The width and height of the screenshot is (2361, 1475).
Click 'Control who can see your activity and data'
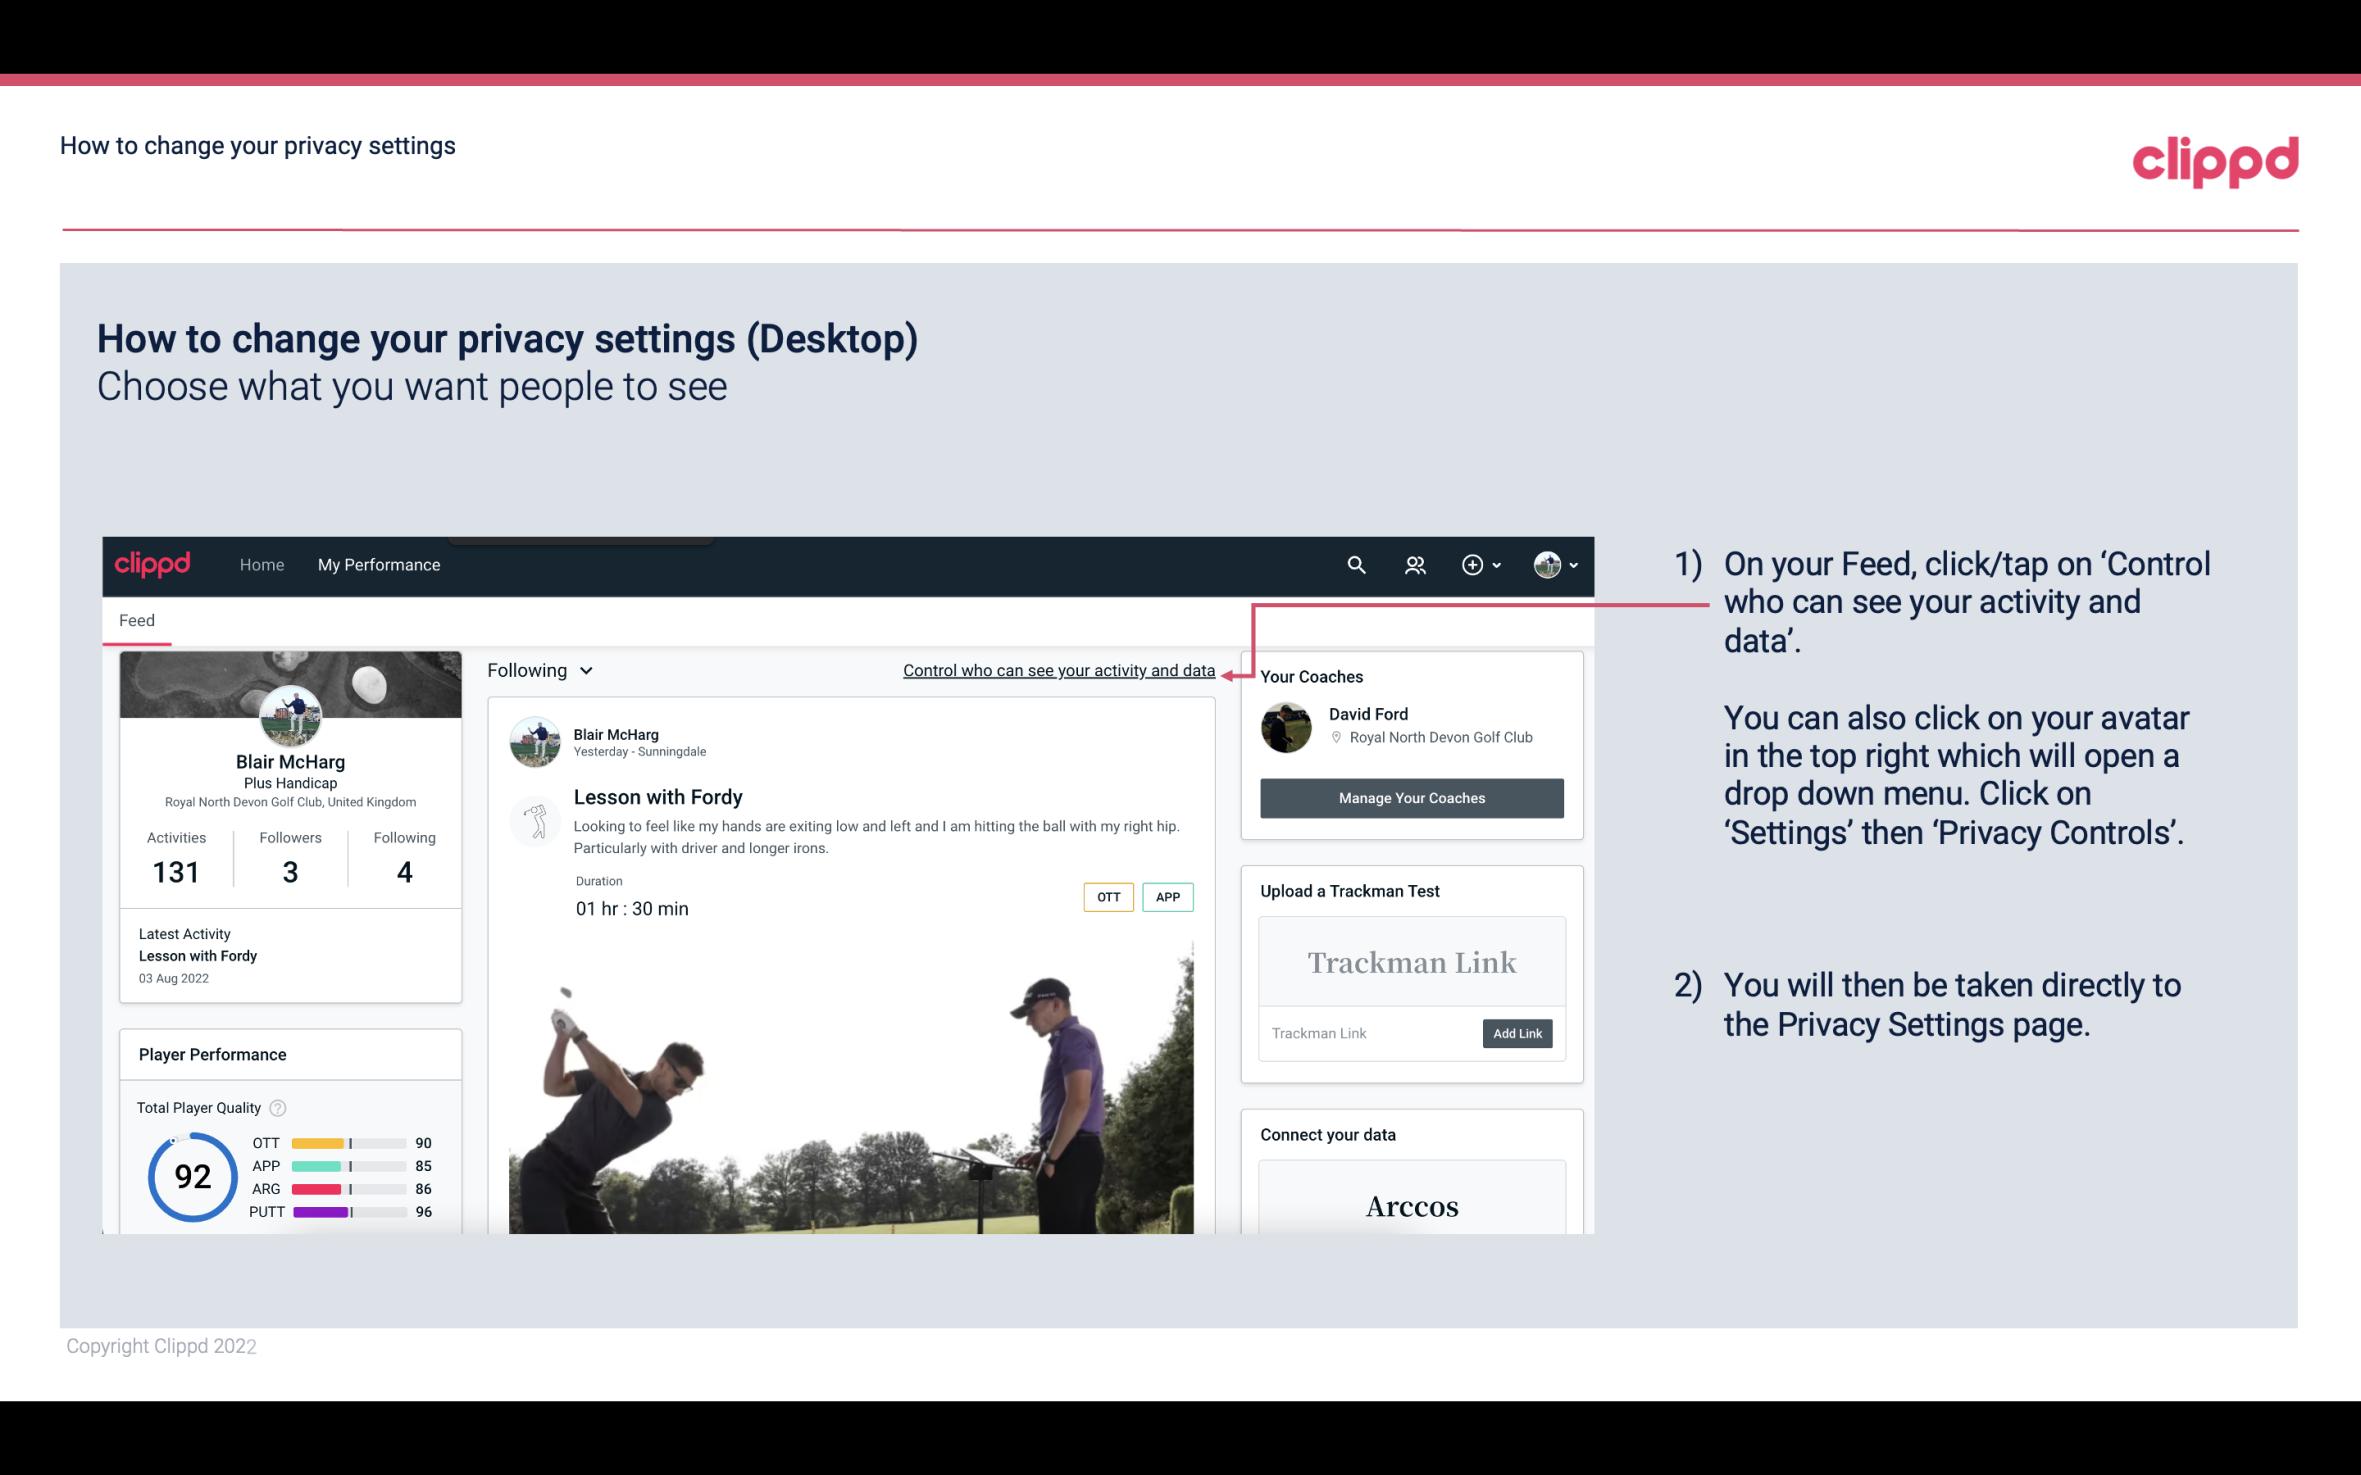tap(1058, 670)
